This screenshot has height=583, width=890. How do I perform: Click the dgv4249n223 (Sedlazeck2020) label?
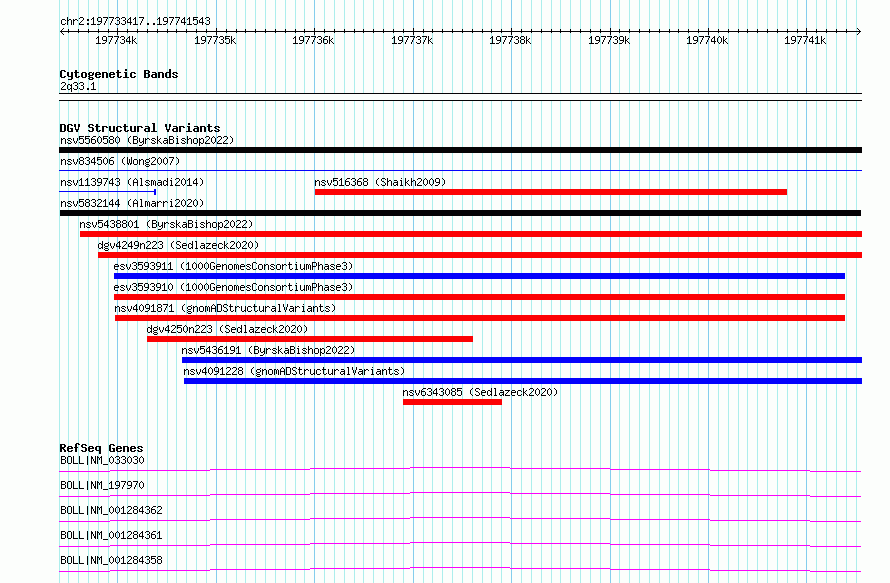[x=178, y=245]
